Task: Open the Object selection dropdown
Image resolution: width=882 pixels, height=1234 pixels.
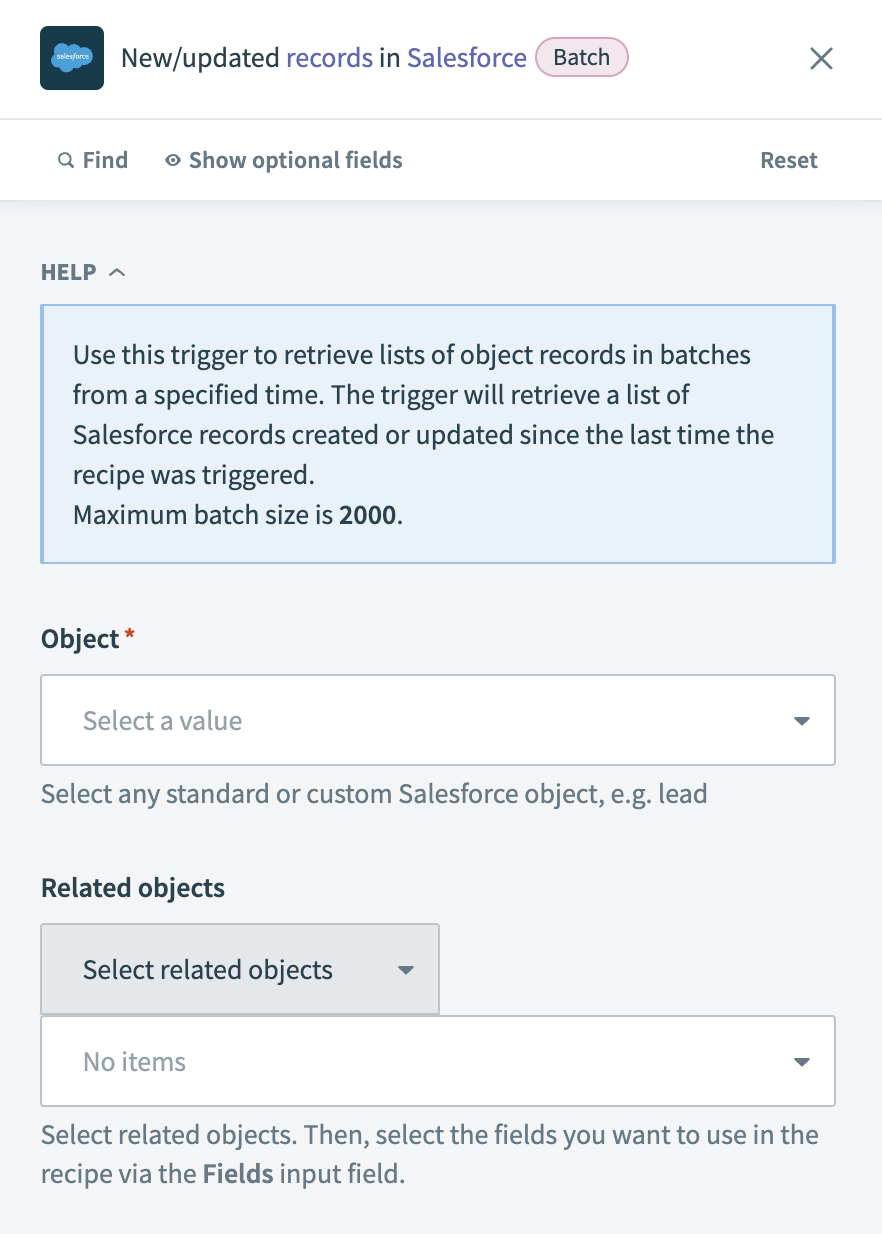Action: point(438,720)
